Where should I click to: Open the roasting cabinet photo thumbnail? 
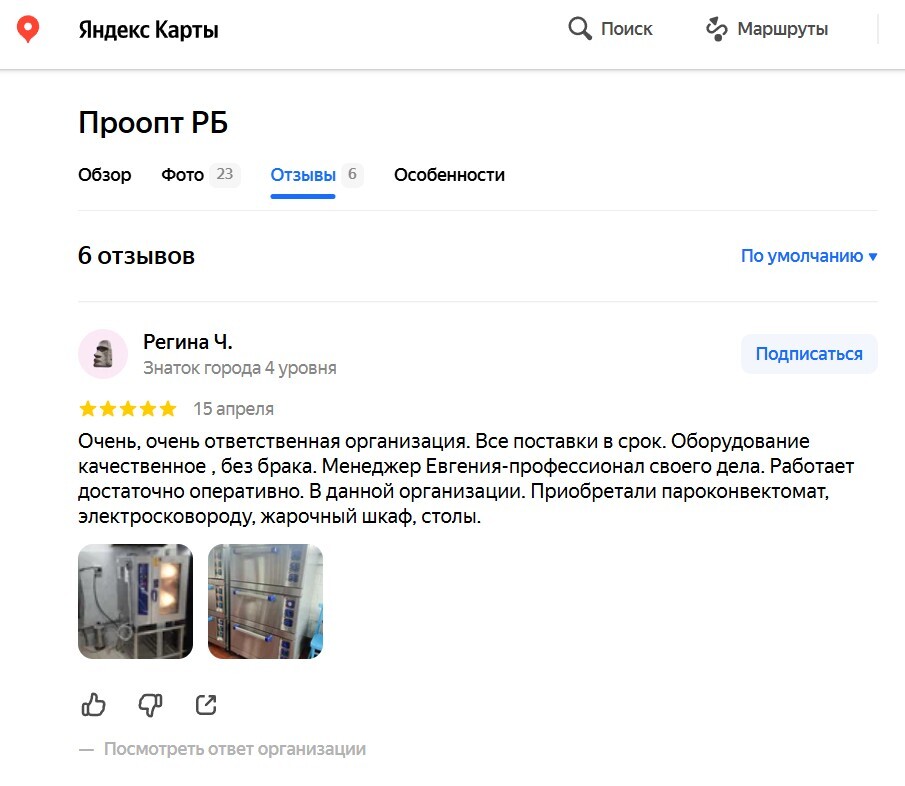click(265, 601)
